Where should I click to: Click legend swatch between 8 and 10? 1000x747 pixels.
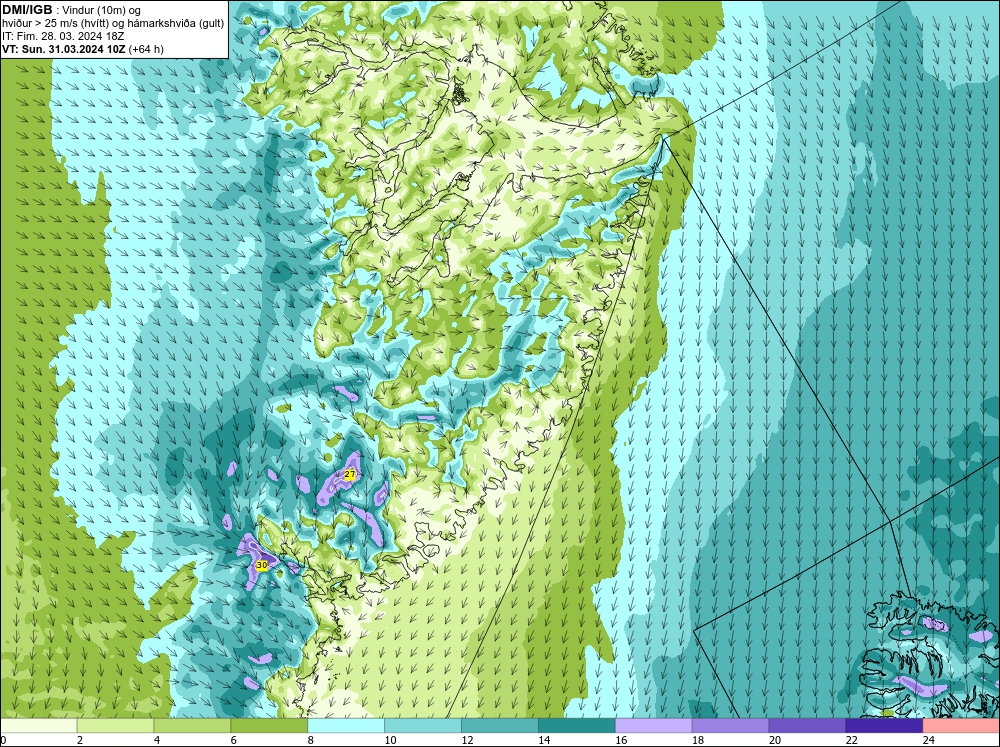[x=346, y=726]
